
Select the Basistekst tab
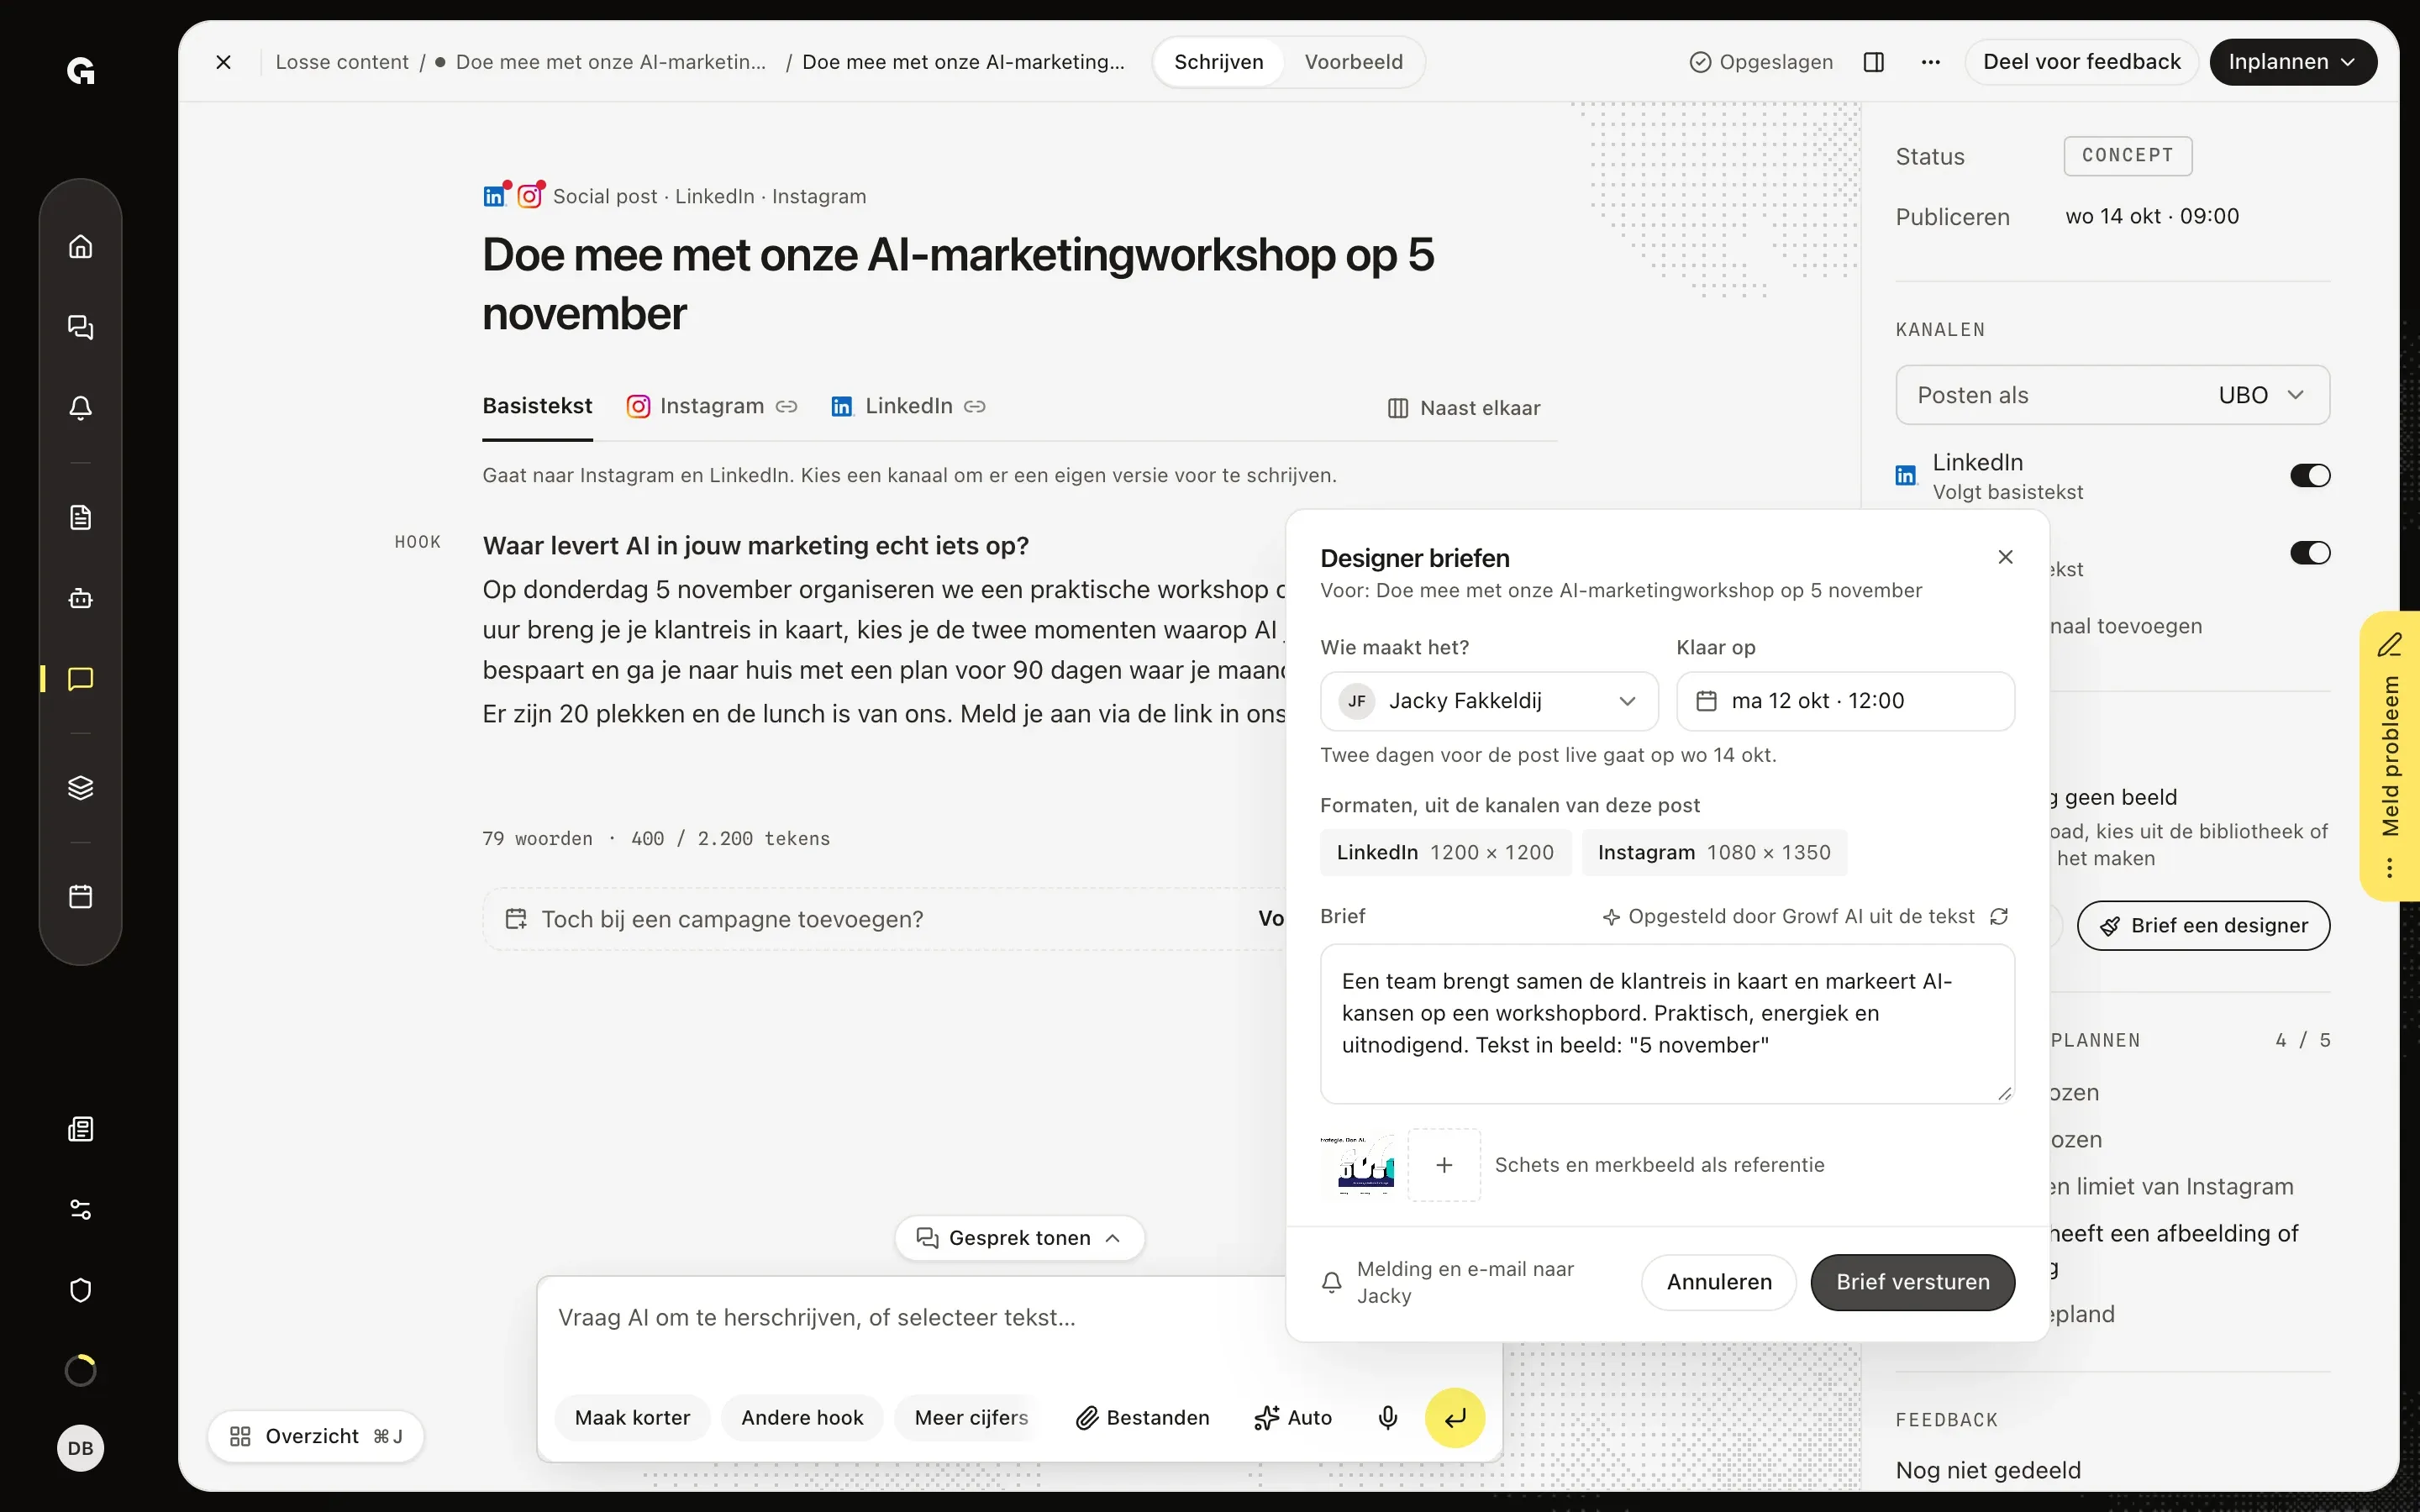(x=537, y=406)
